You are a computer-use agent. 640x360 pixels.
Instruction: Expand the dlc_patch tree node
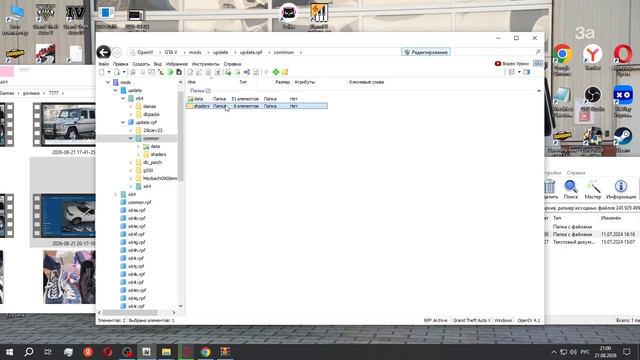131,162
